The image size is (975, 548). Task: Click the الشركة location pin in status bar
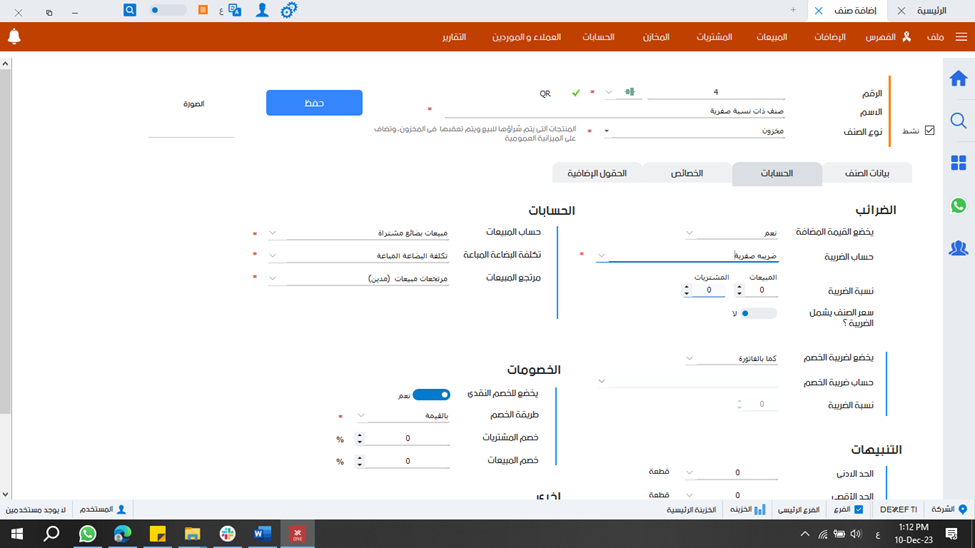pyautogui.click(x=963, y=509)
